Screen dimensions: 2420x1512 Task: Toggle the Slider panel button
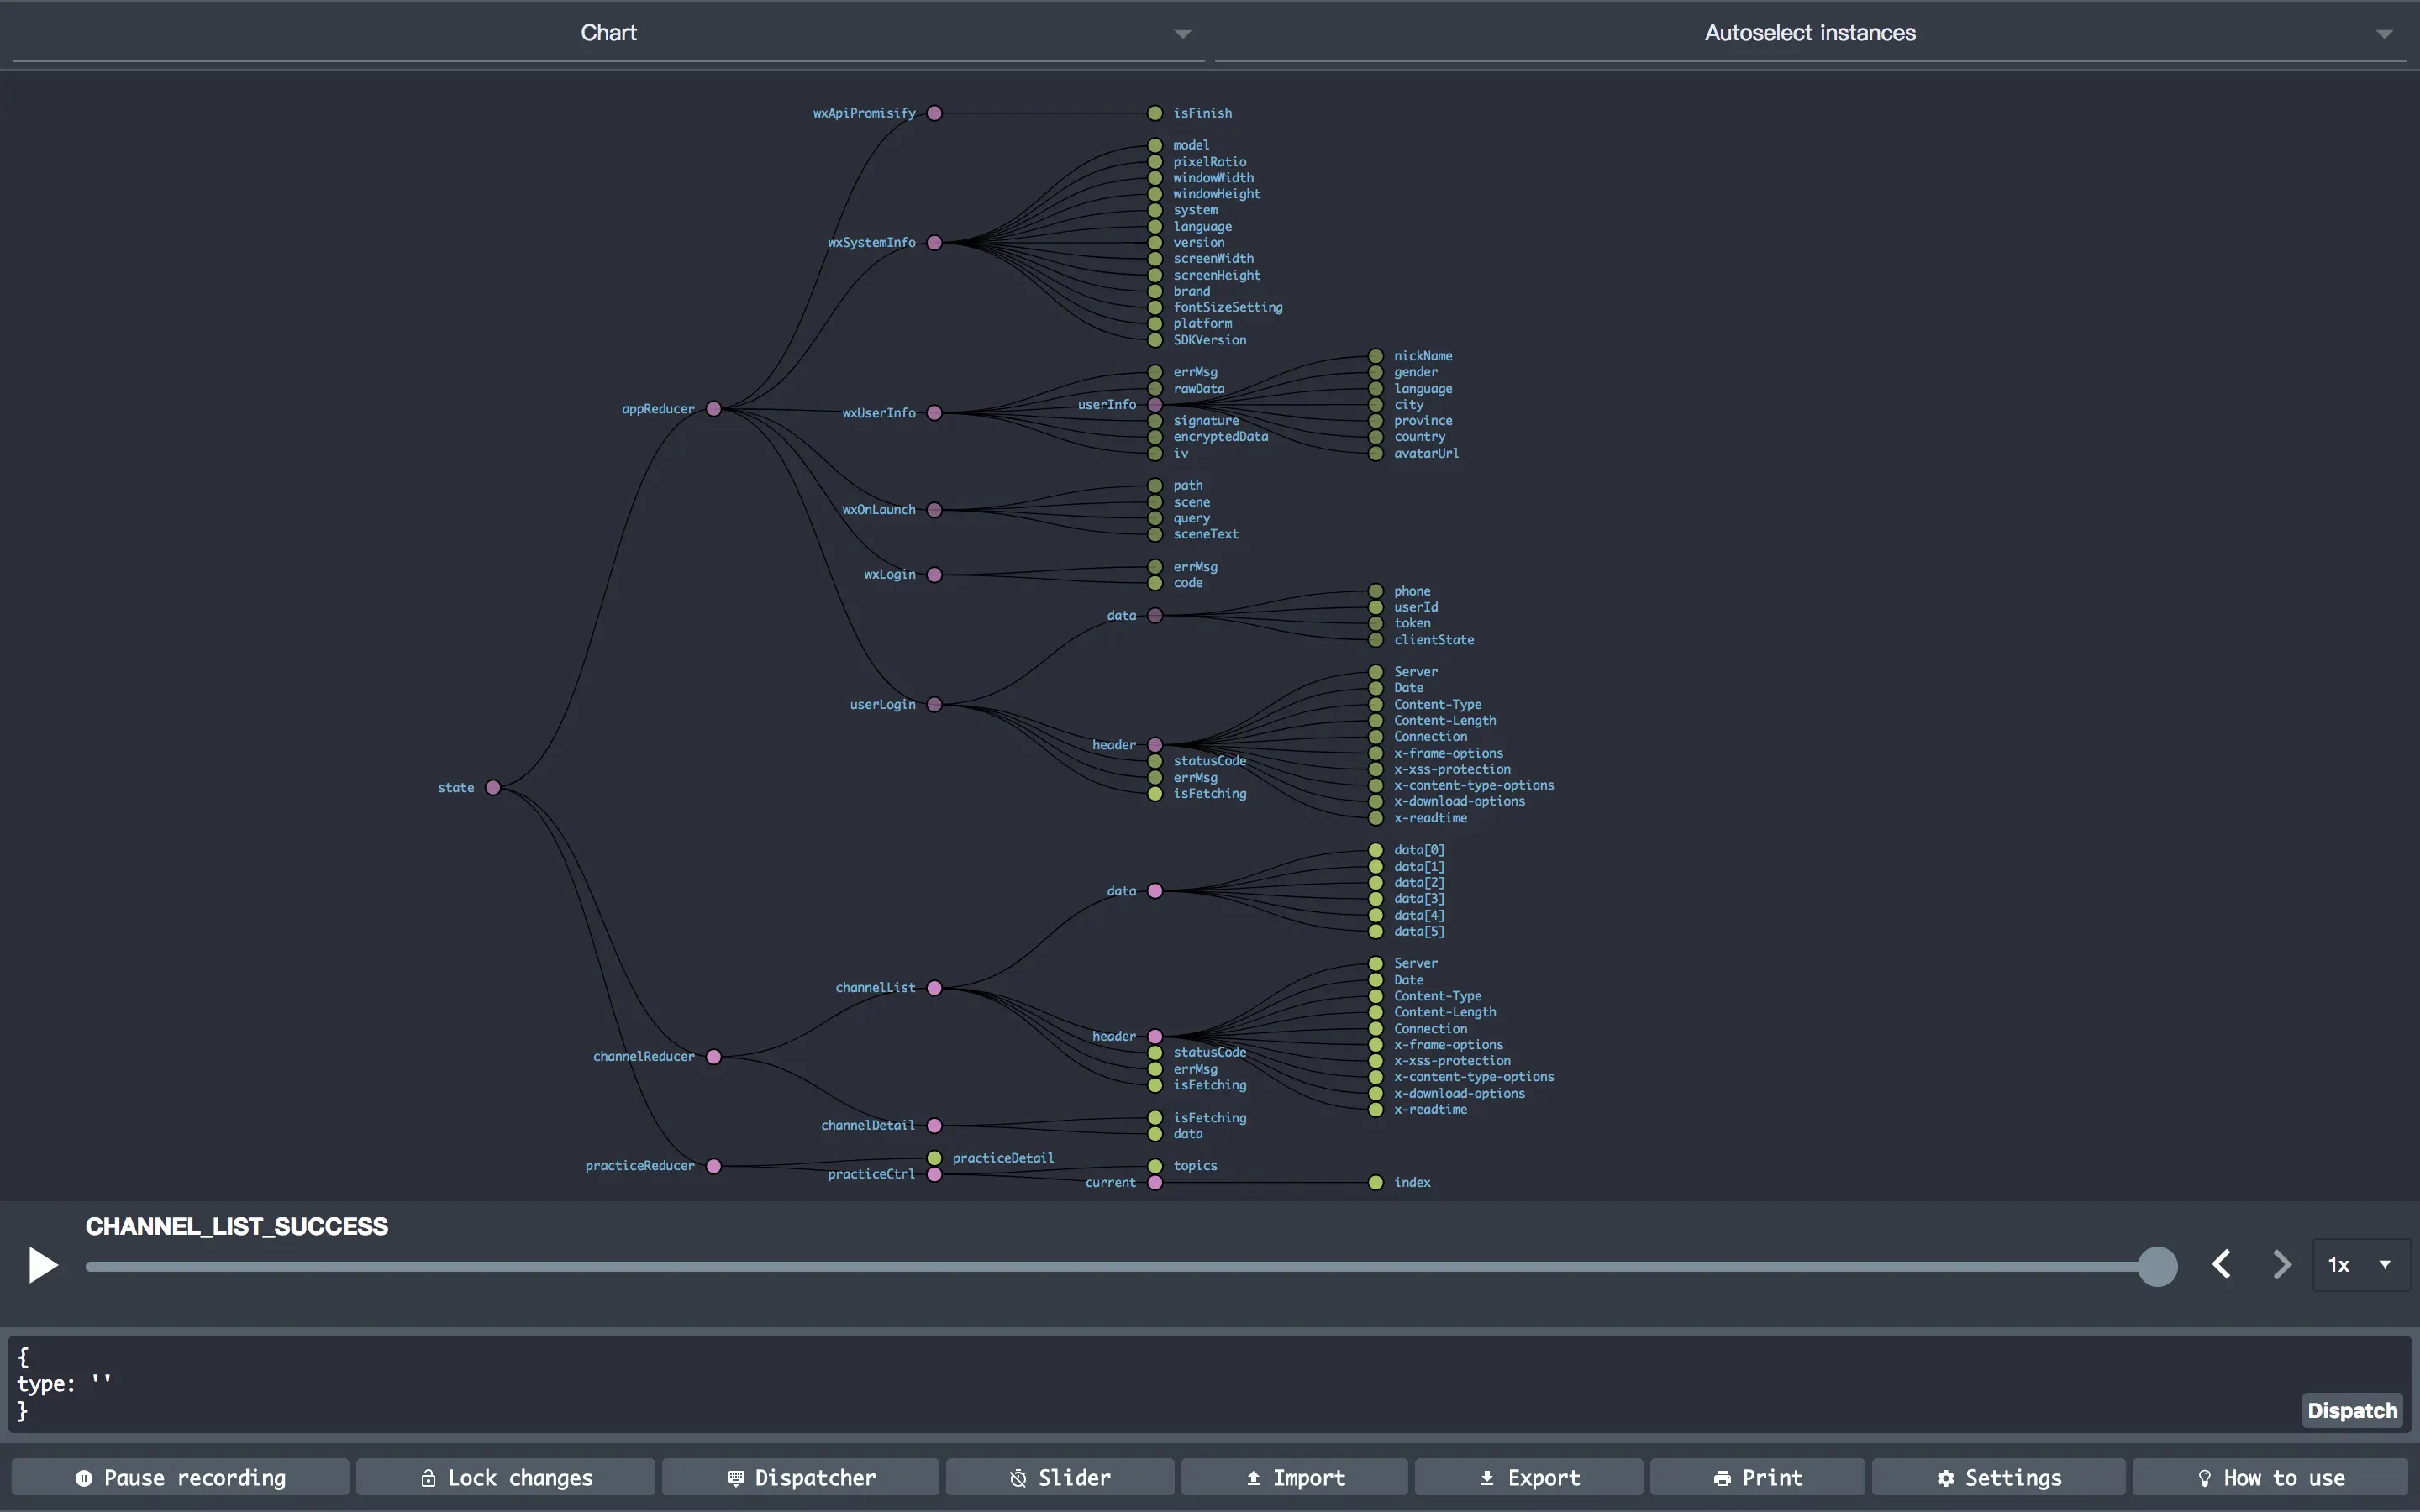tap(1060, 1477)
